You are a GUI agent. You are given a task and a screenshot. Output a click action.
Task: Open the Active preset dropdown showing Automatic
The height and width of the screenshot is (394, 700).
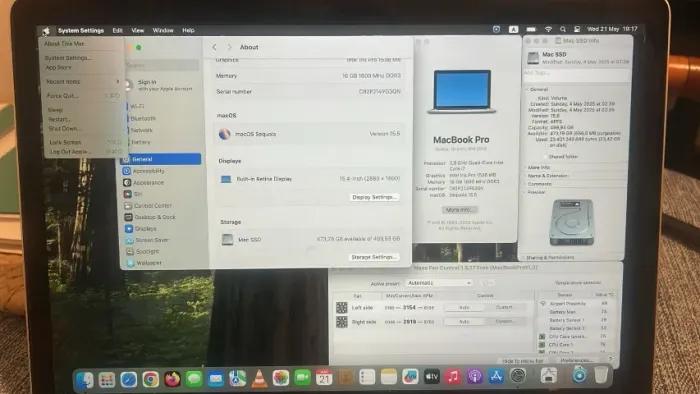[438, 283]
